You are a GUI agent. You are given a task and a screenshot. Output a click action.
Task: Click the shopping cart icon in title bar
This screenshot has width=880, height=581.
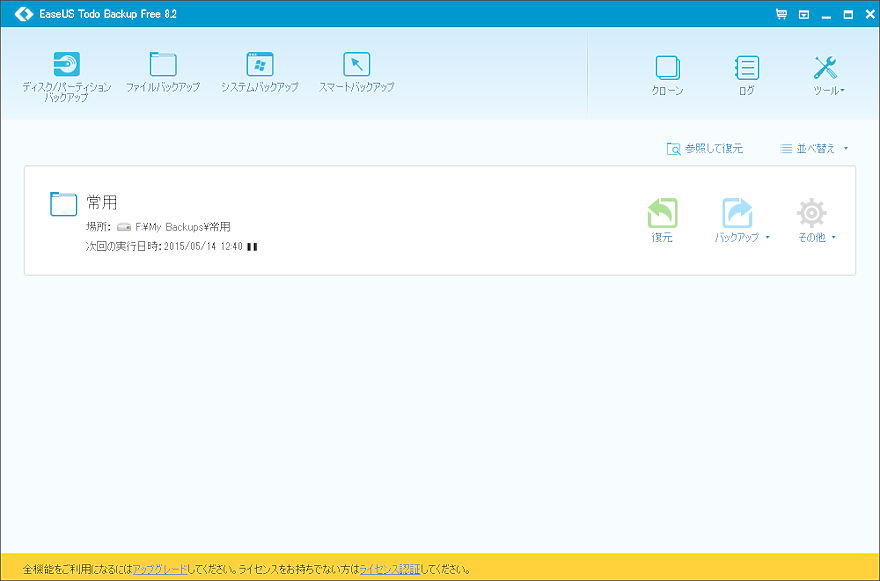781,14
